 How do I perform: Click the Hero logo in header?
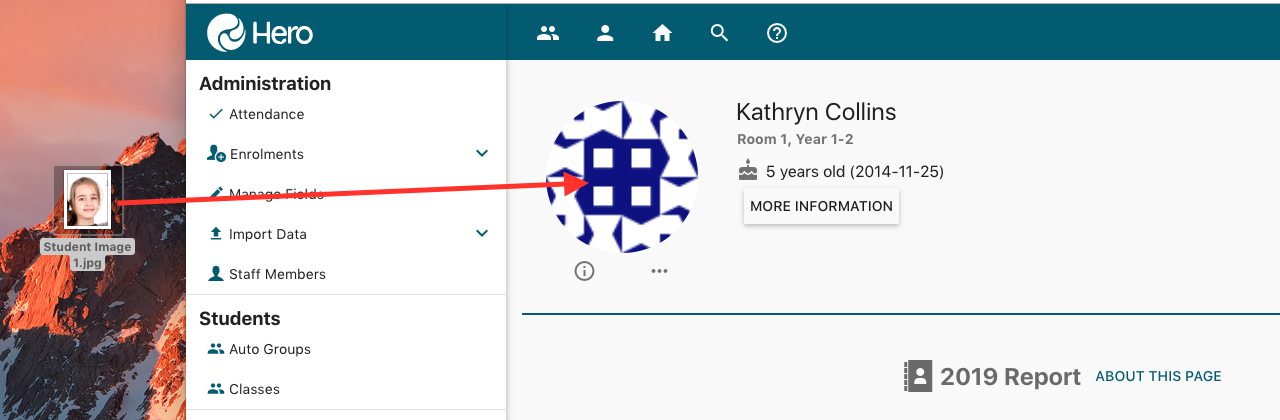260,33
